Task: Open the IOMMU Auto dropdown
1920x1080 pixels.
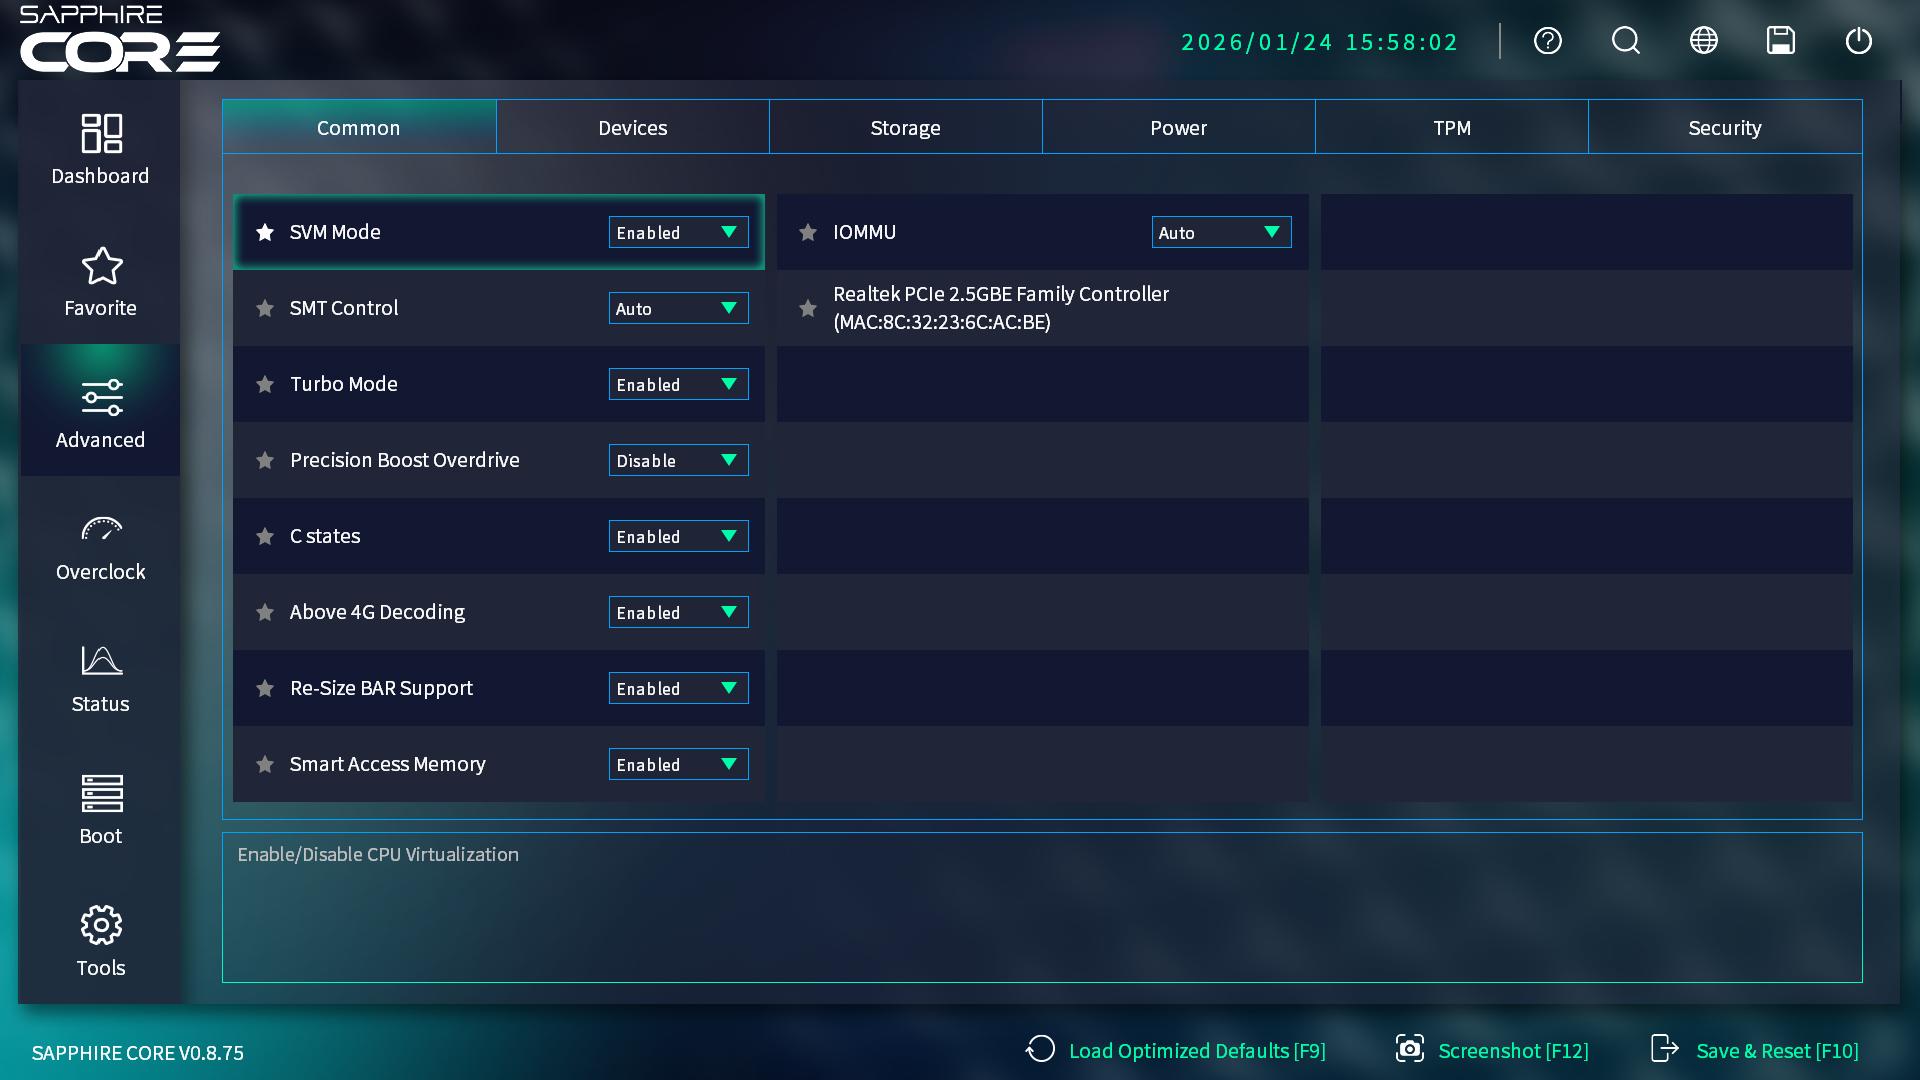Action: point(1221,232)
